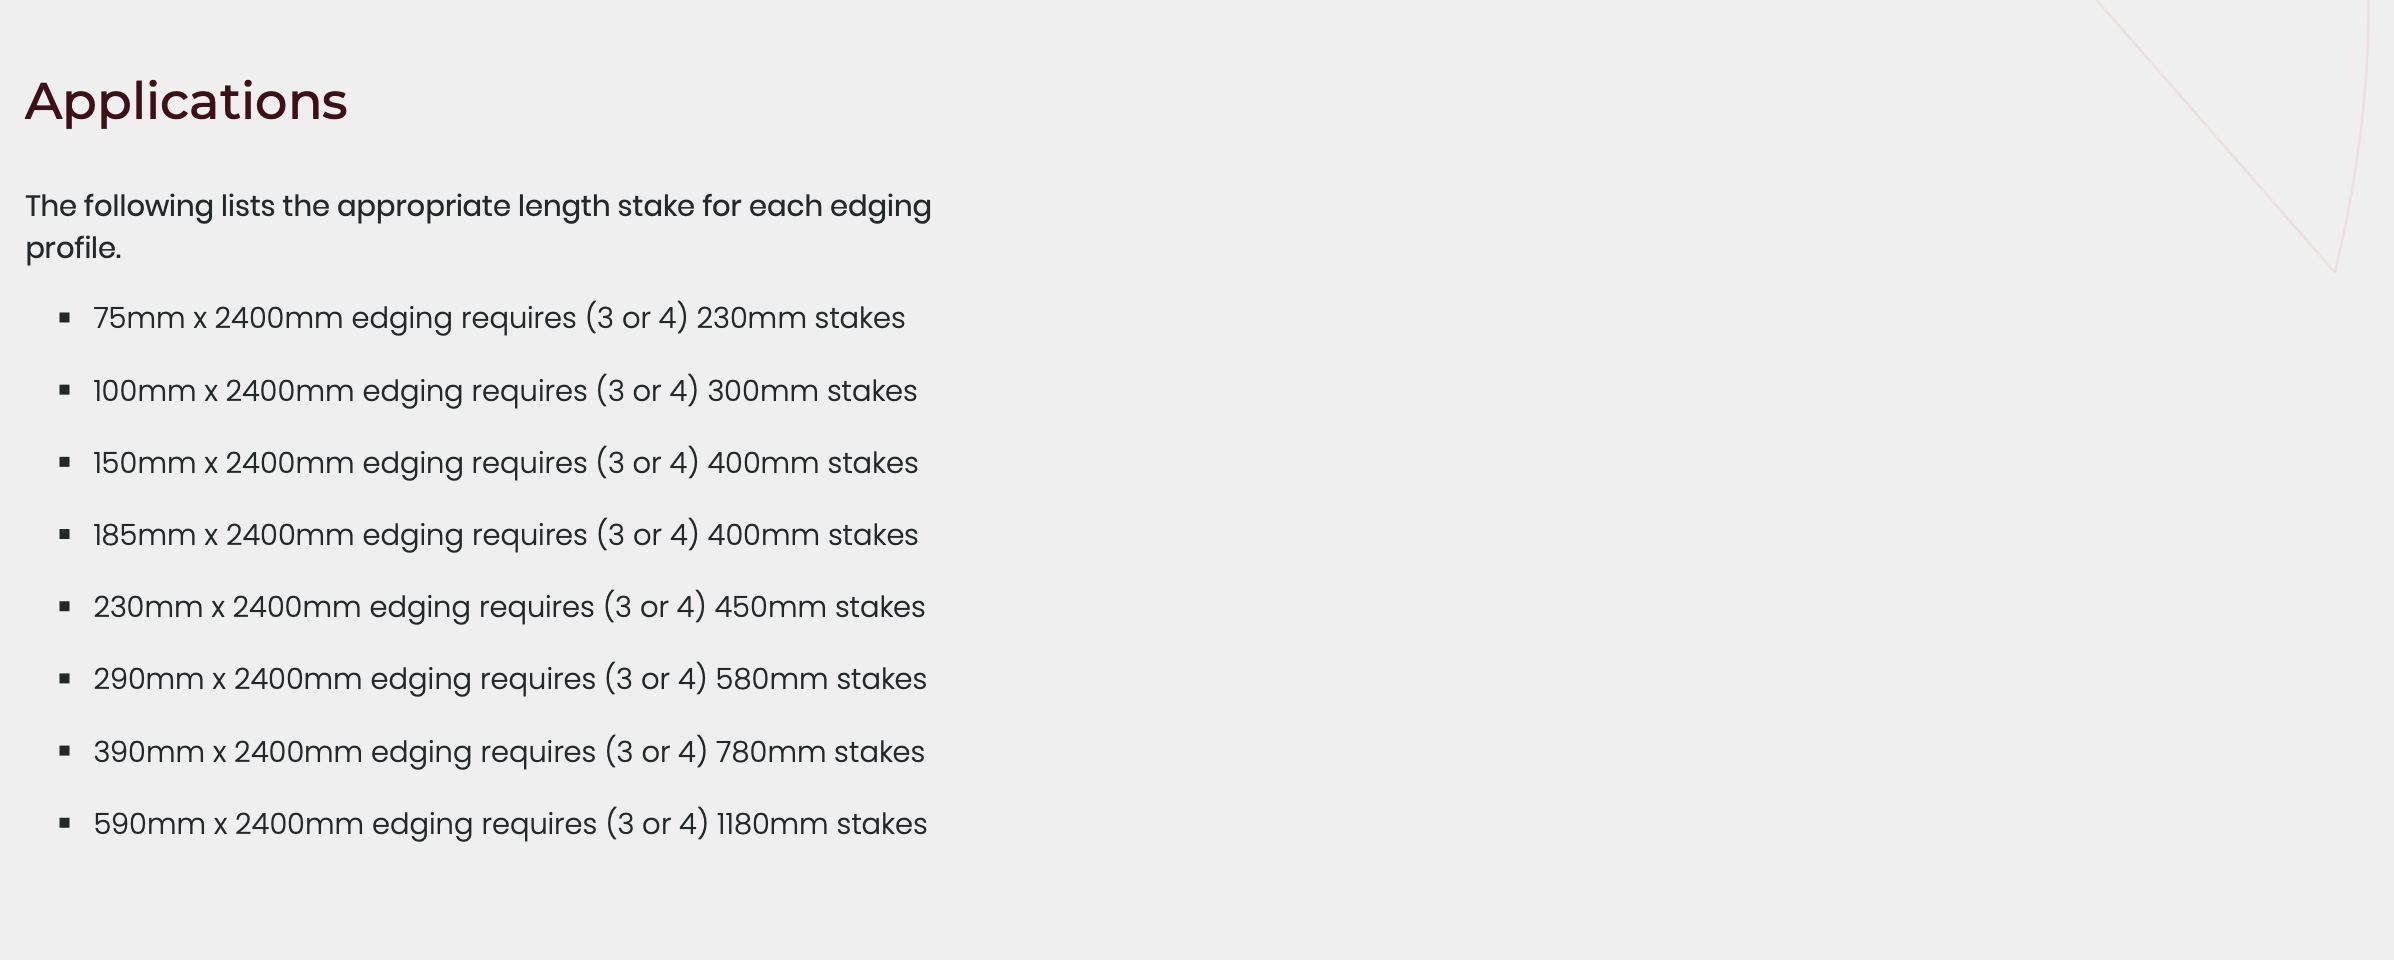Select the 150mm x 2400mm edging line
Image resolution: width=2394 pixels, height=960 pixels.
(505, 463)
